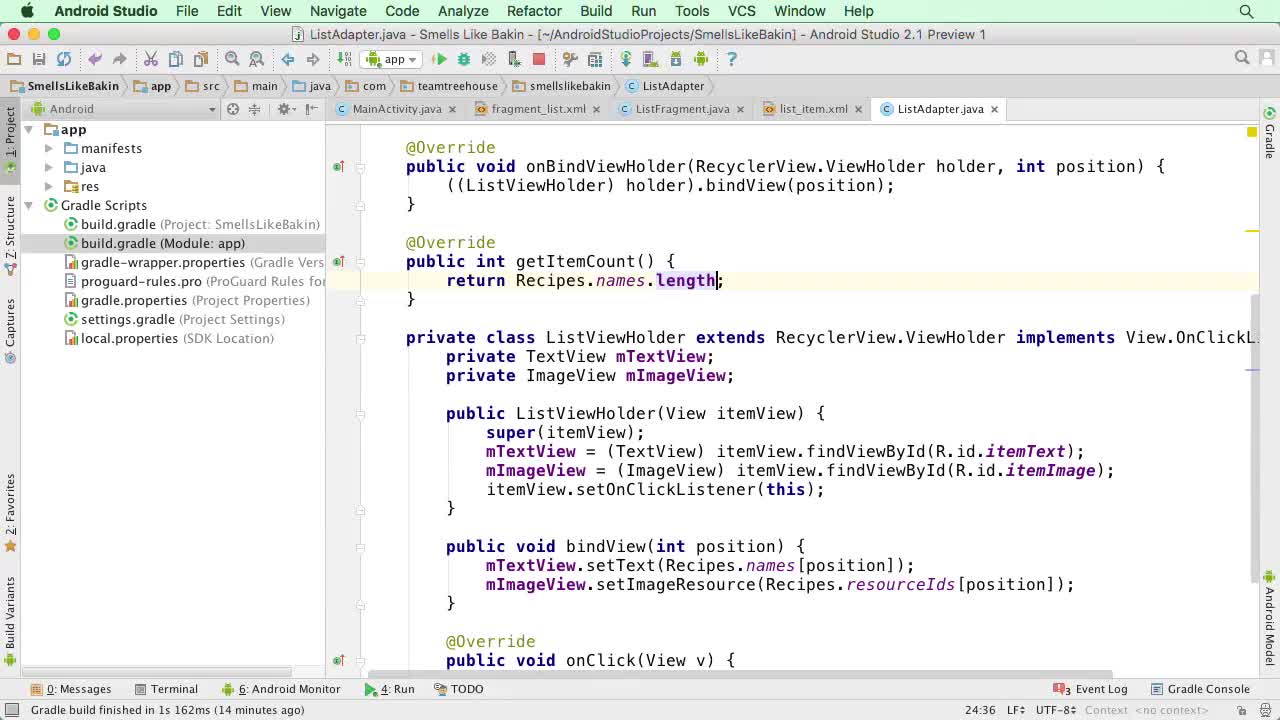Open the TODO tool window
Image resolution: width=1280 pixels, height=720 pixels.
[459, 689]
